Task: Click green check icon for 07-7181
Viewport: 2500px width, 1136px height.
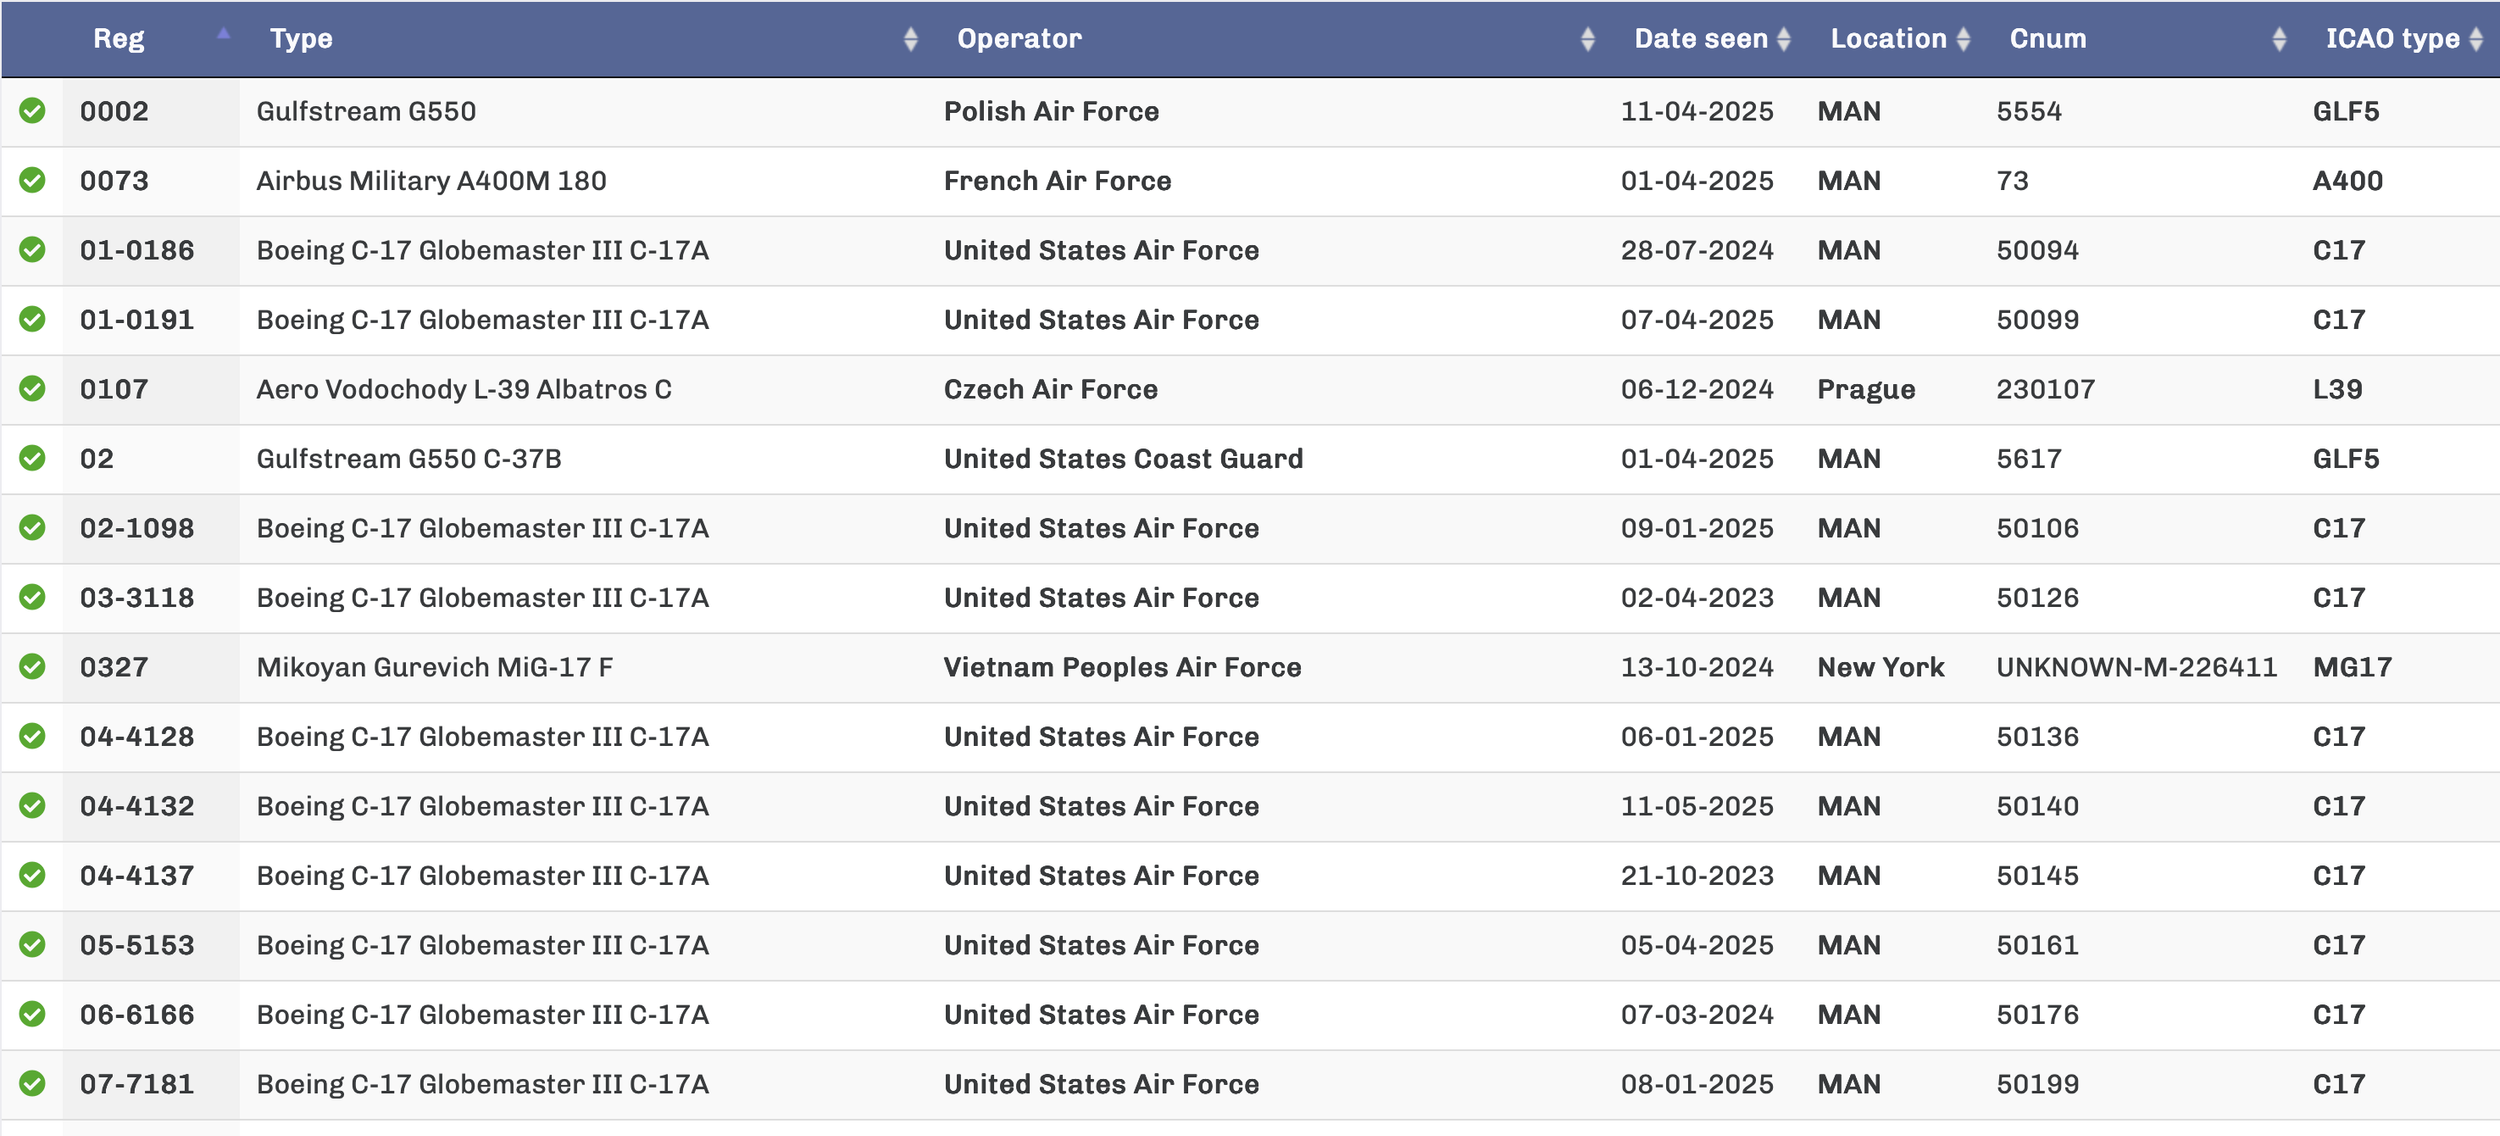Action: point(32,1084)
